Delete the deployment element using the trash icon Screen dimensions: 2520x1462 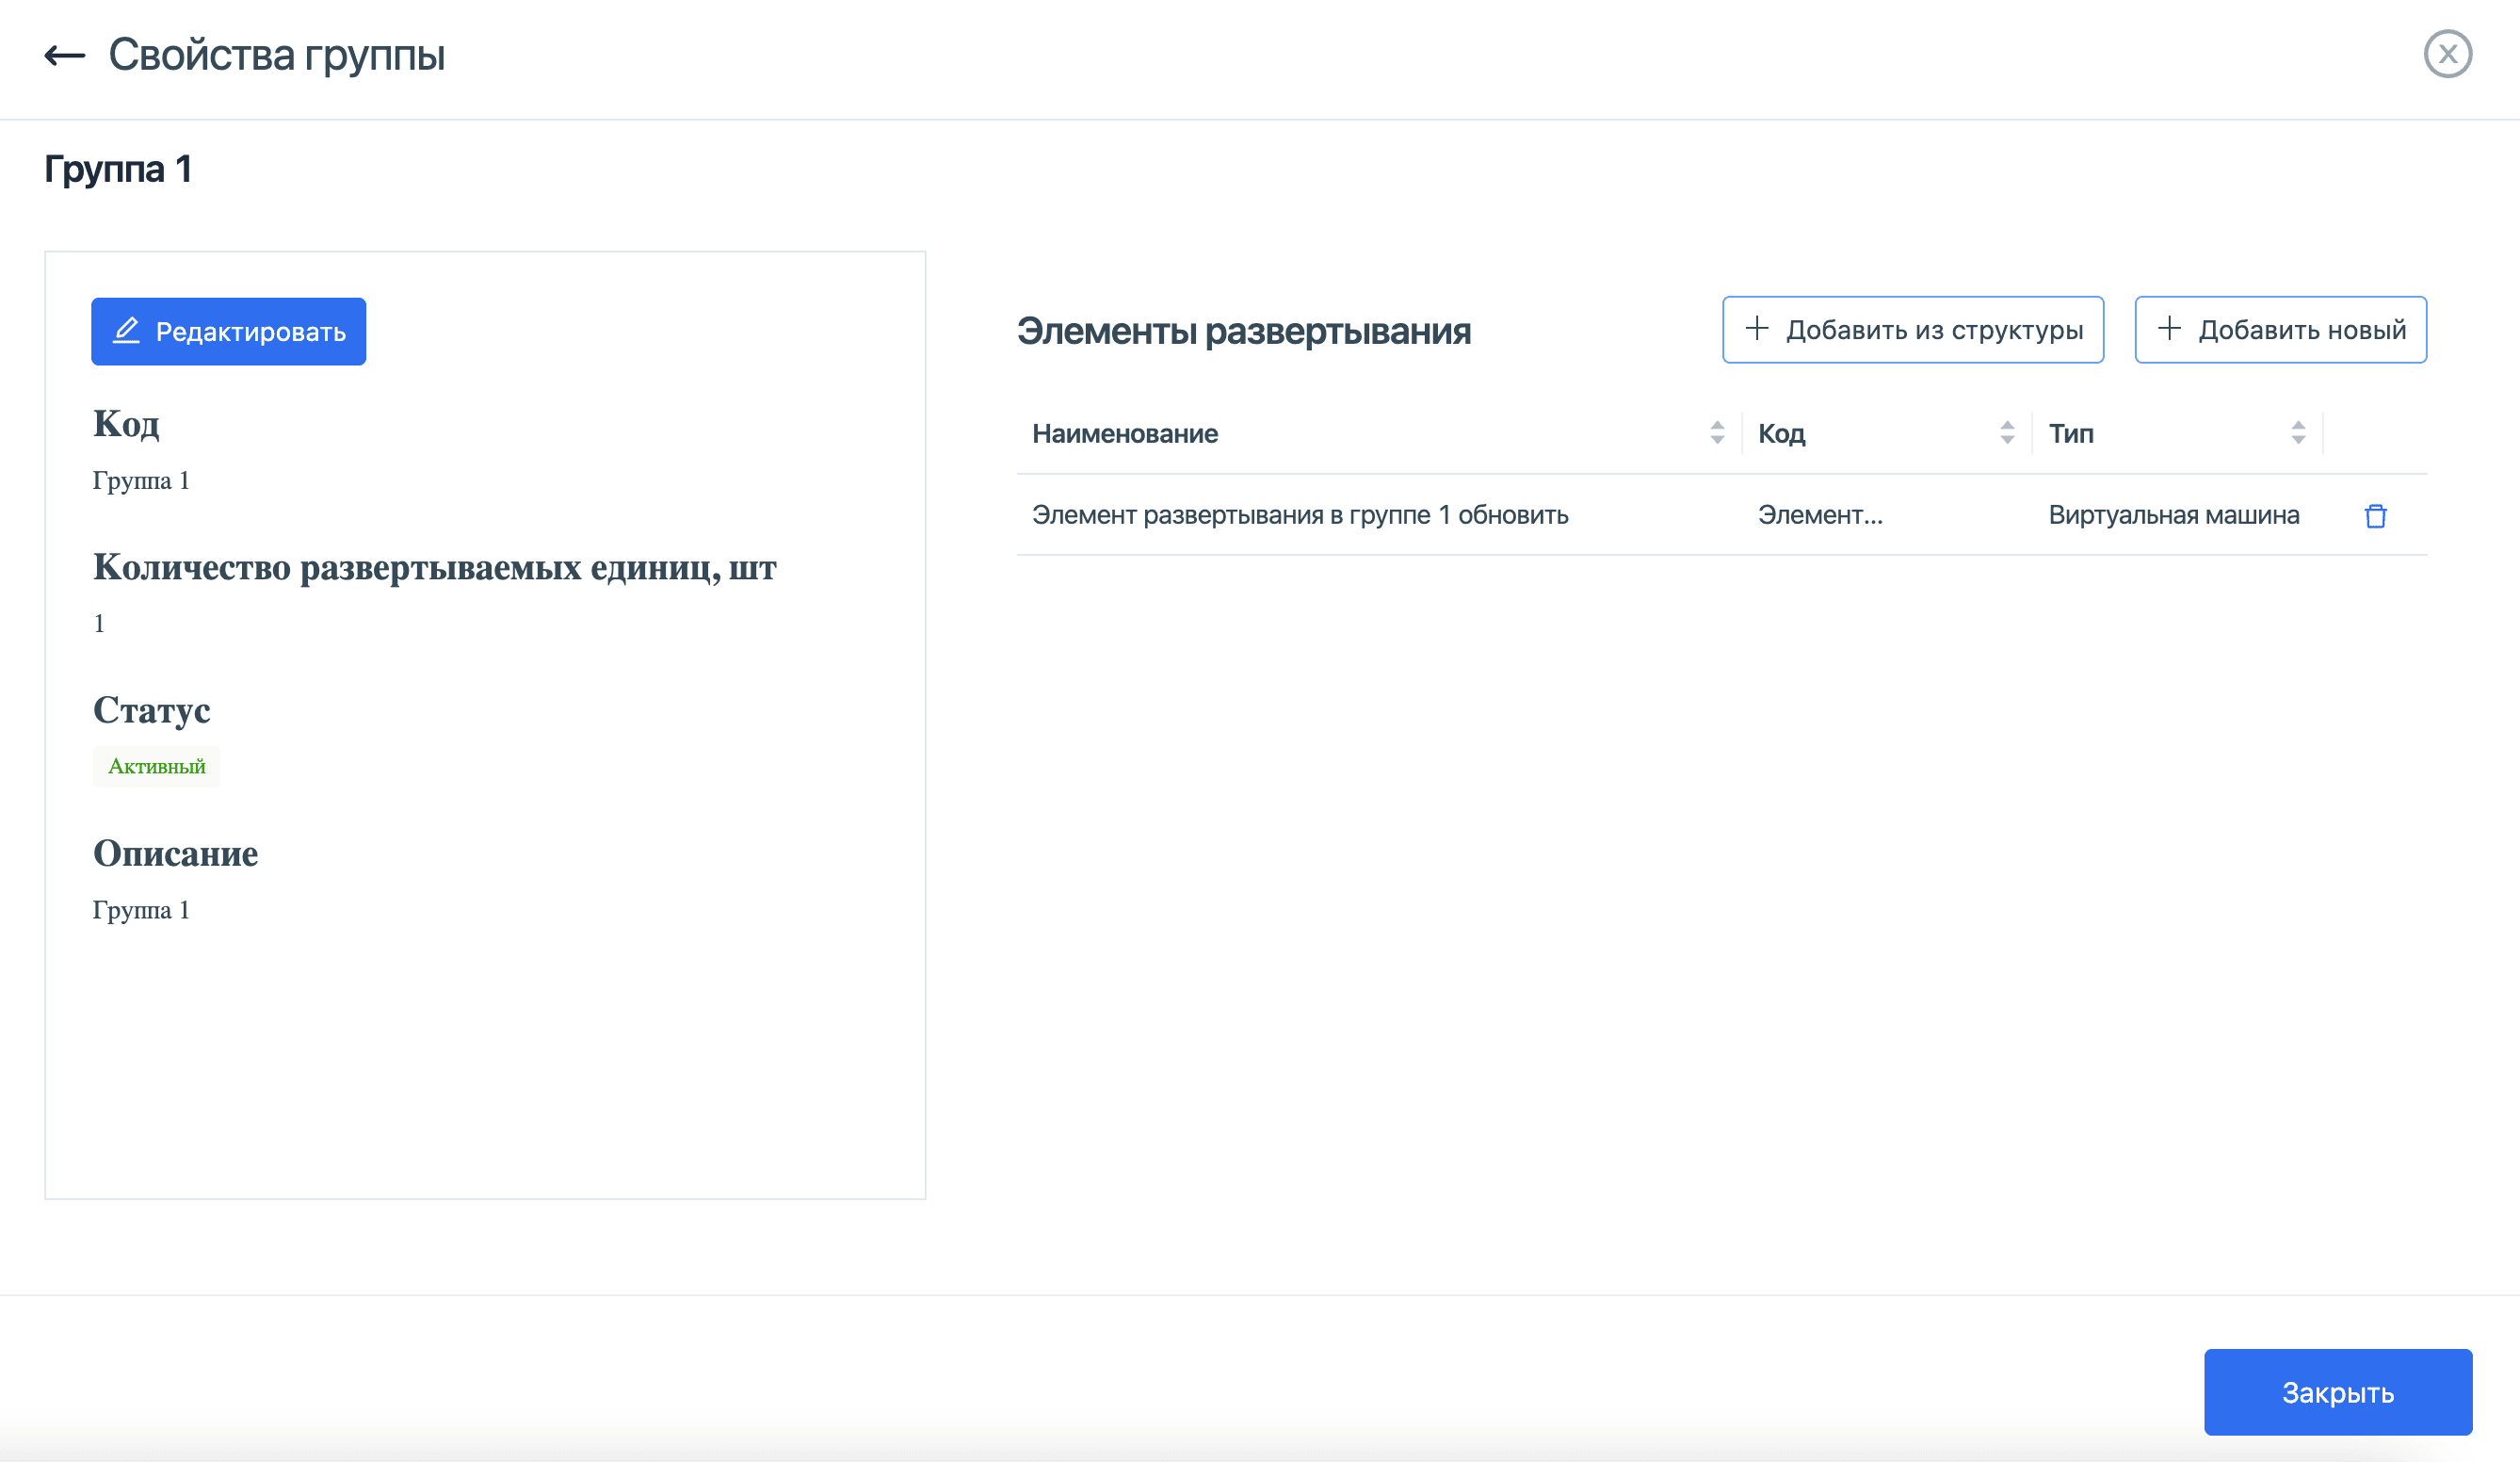[x=2377, y=516]
